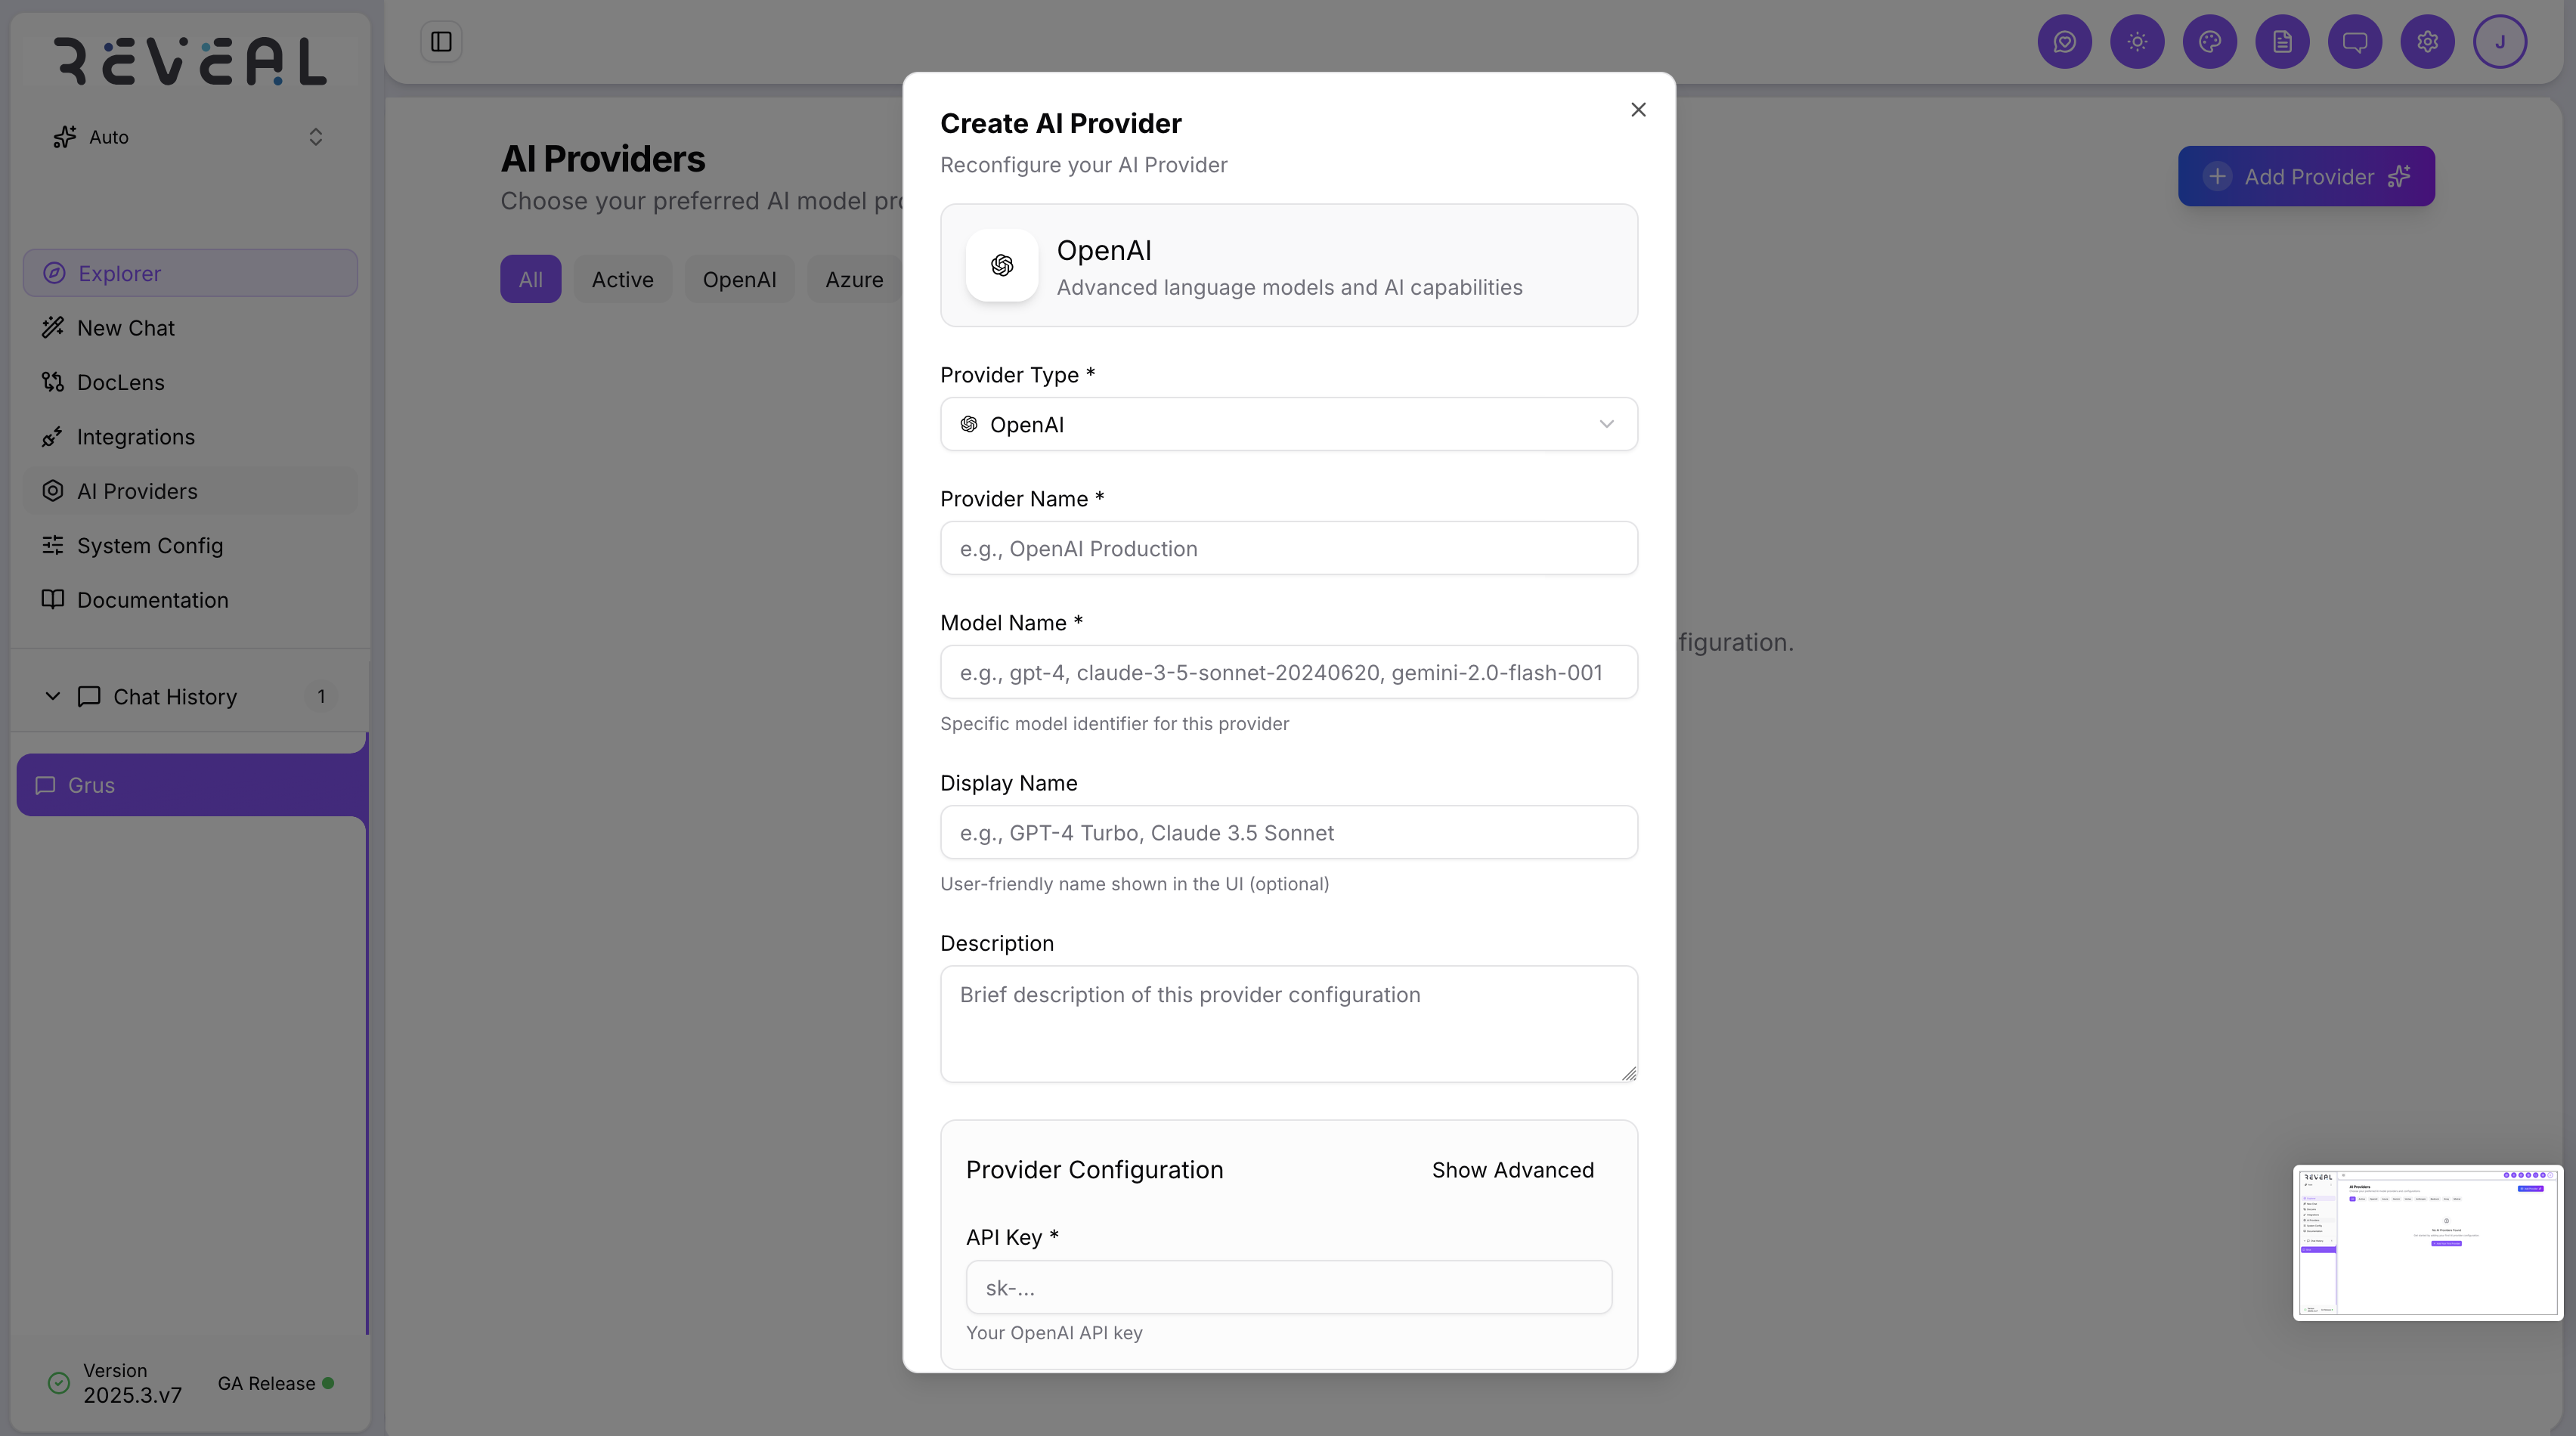Click the Explorer compass icon
Screen dimensions: 2576x1436
(54, 273)
